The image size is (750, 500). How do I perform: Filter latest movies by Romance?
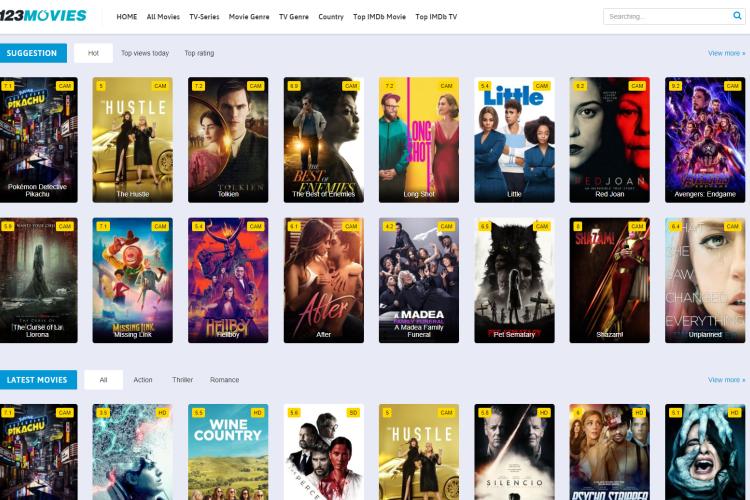click(224, 380)
